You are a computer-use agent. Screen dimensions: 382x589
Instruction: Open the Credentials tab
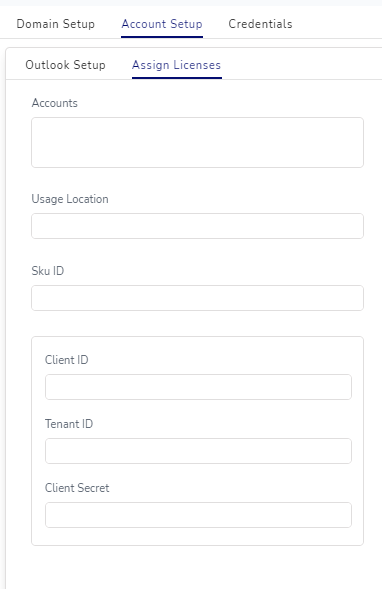260,24
